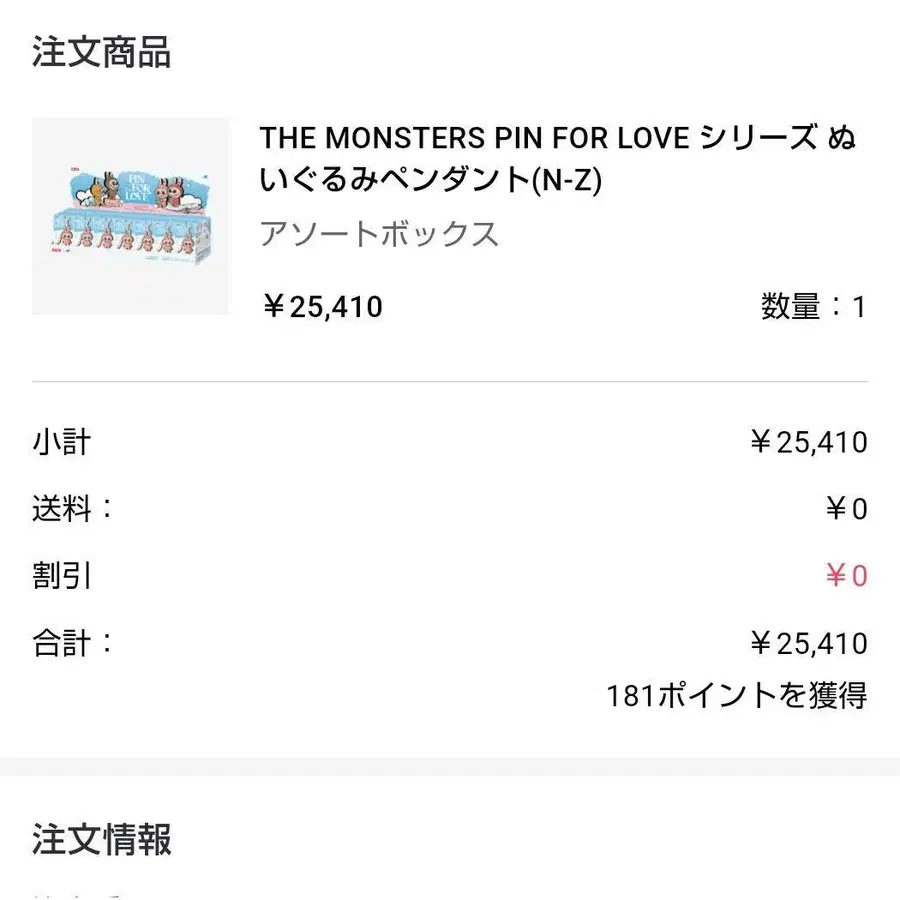Click the product price ¥25,410 beside thumbnail

[x=322, y=307]
